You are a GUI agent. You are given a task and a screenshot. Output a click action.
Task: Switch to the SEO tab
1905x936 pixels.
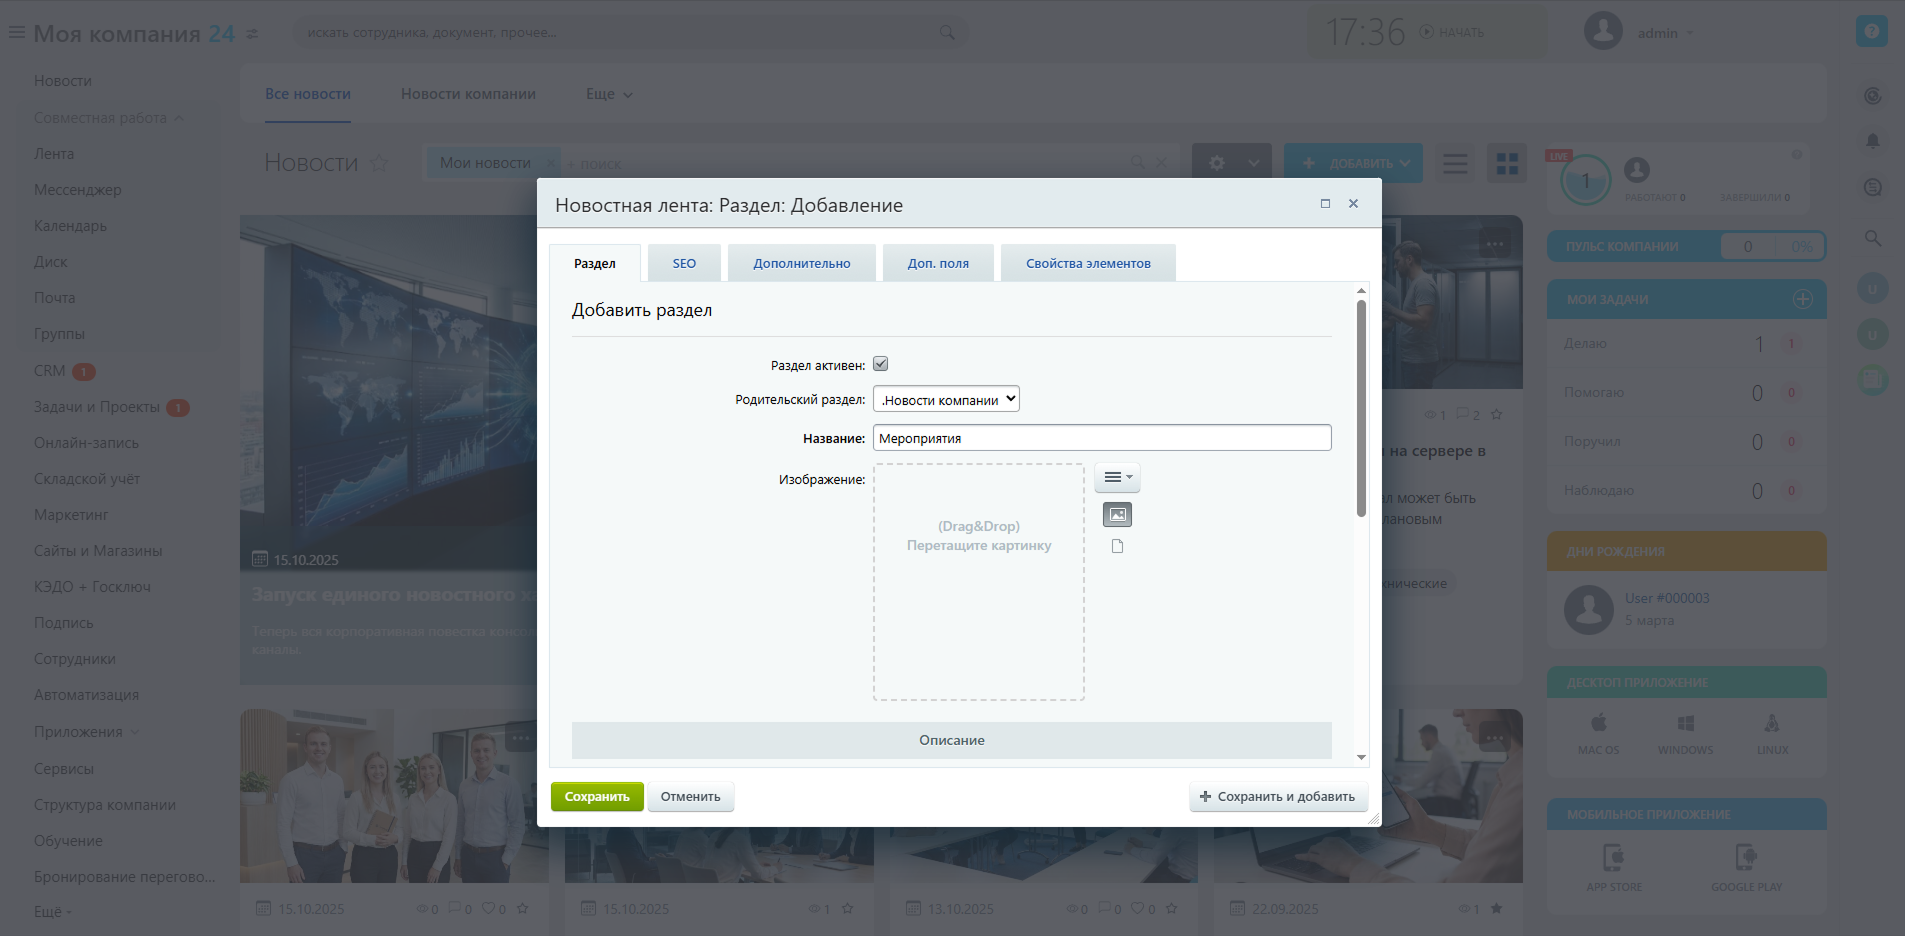[684, 264]
